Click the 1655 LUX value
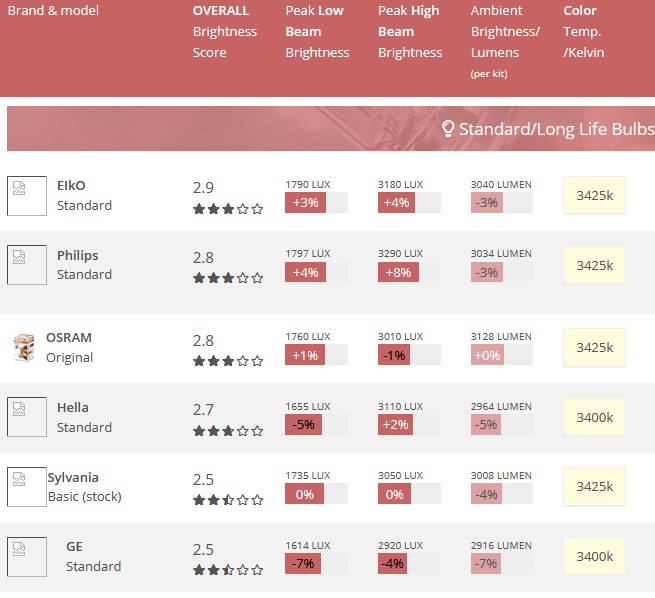Viewport: 655px width, 598px height. [x=308, y=407]
